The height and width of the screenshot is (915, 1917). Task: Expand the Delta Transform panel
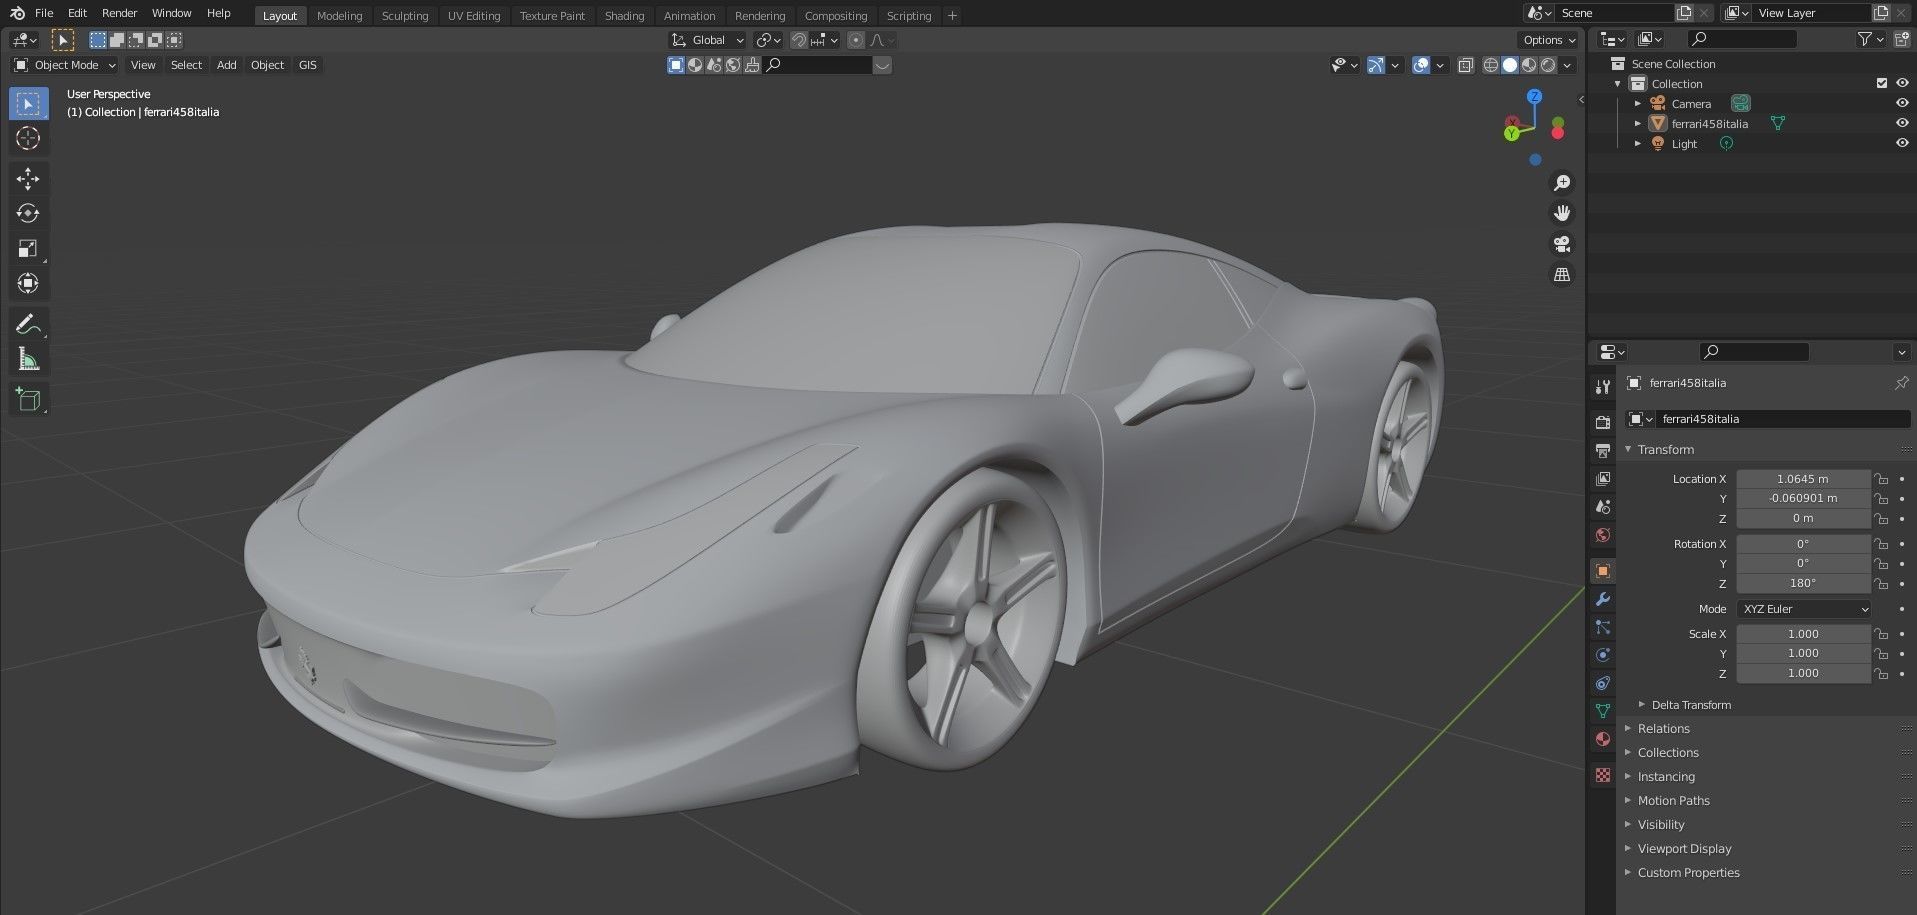(1690, 705)
